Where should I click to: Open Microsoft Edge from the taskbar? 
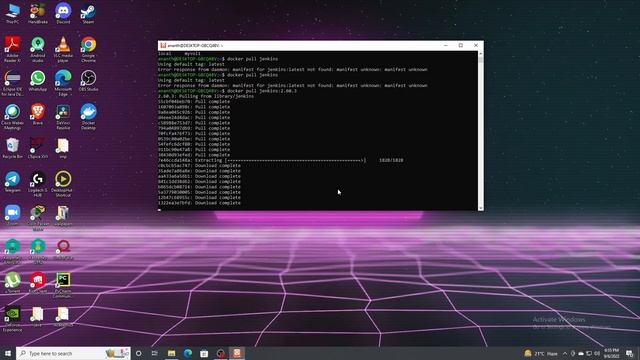point(188,353)
